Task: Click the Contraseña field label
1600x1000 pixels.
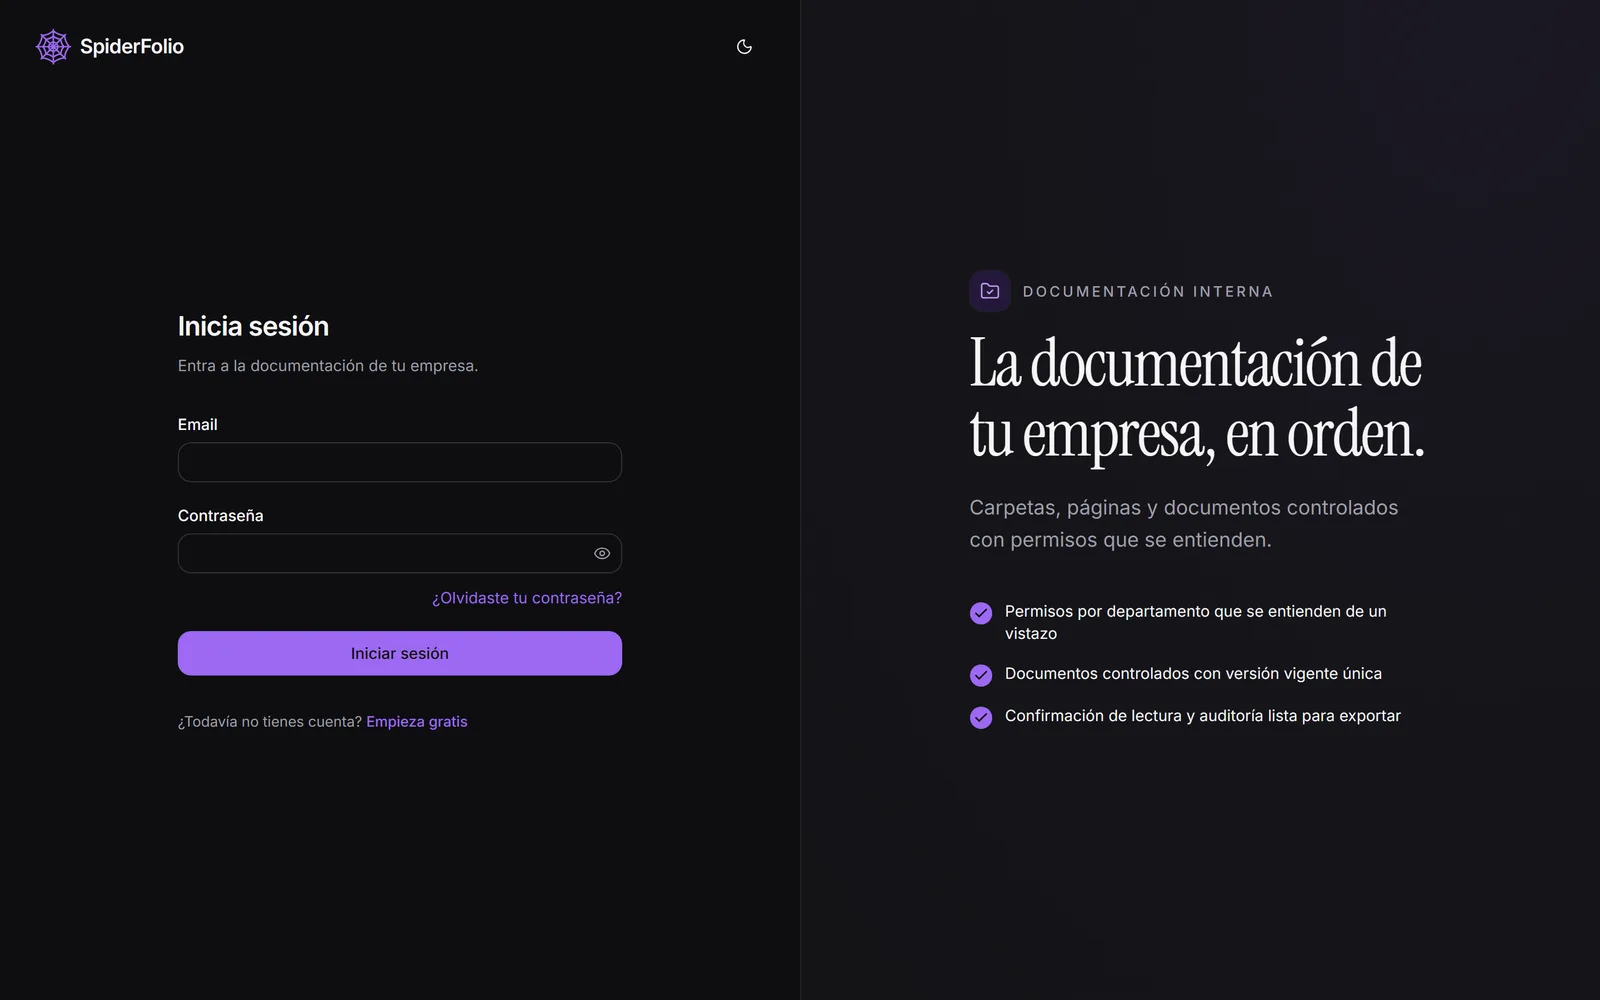Action: (x=221, y=516)
